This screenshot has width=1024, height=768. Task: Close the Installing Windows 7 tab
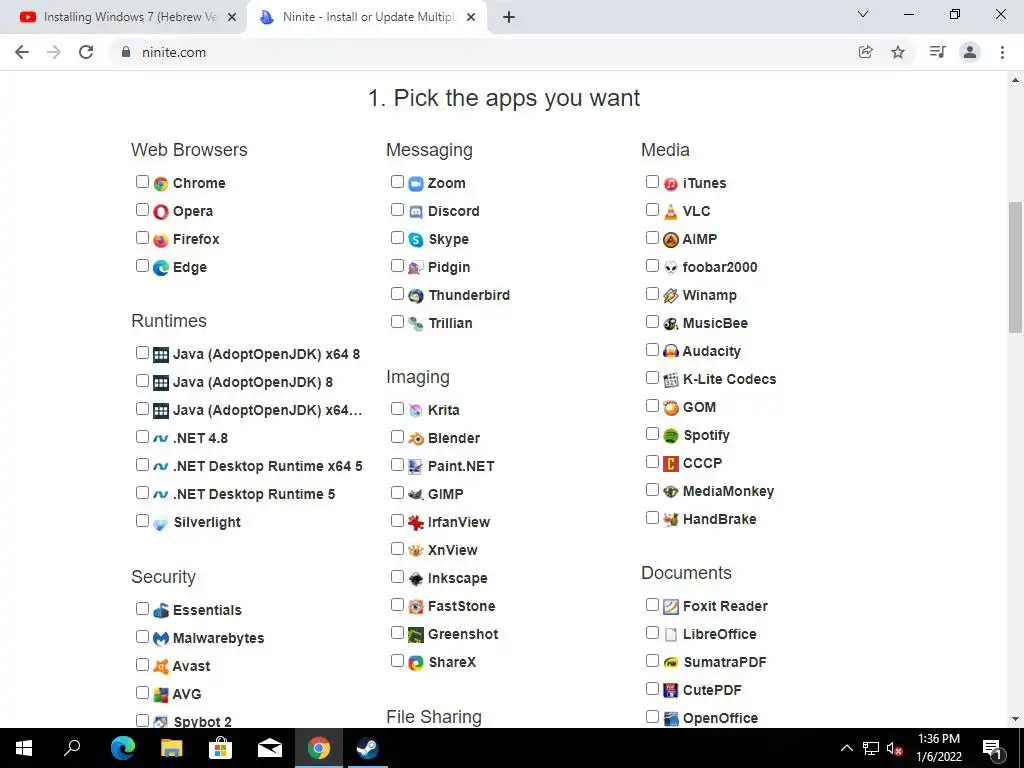[232, 18]
